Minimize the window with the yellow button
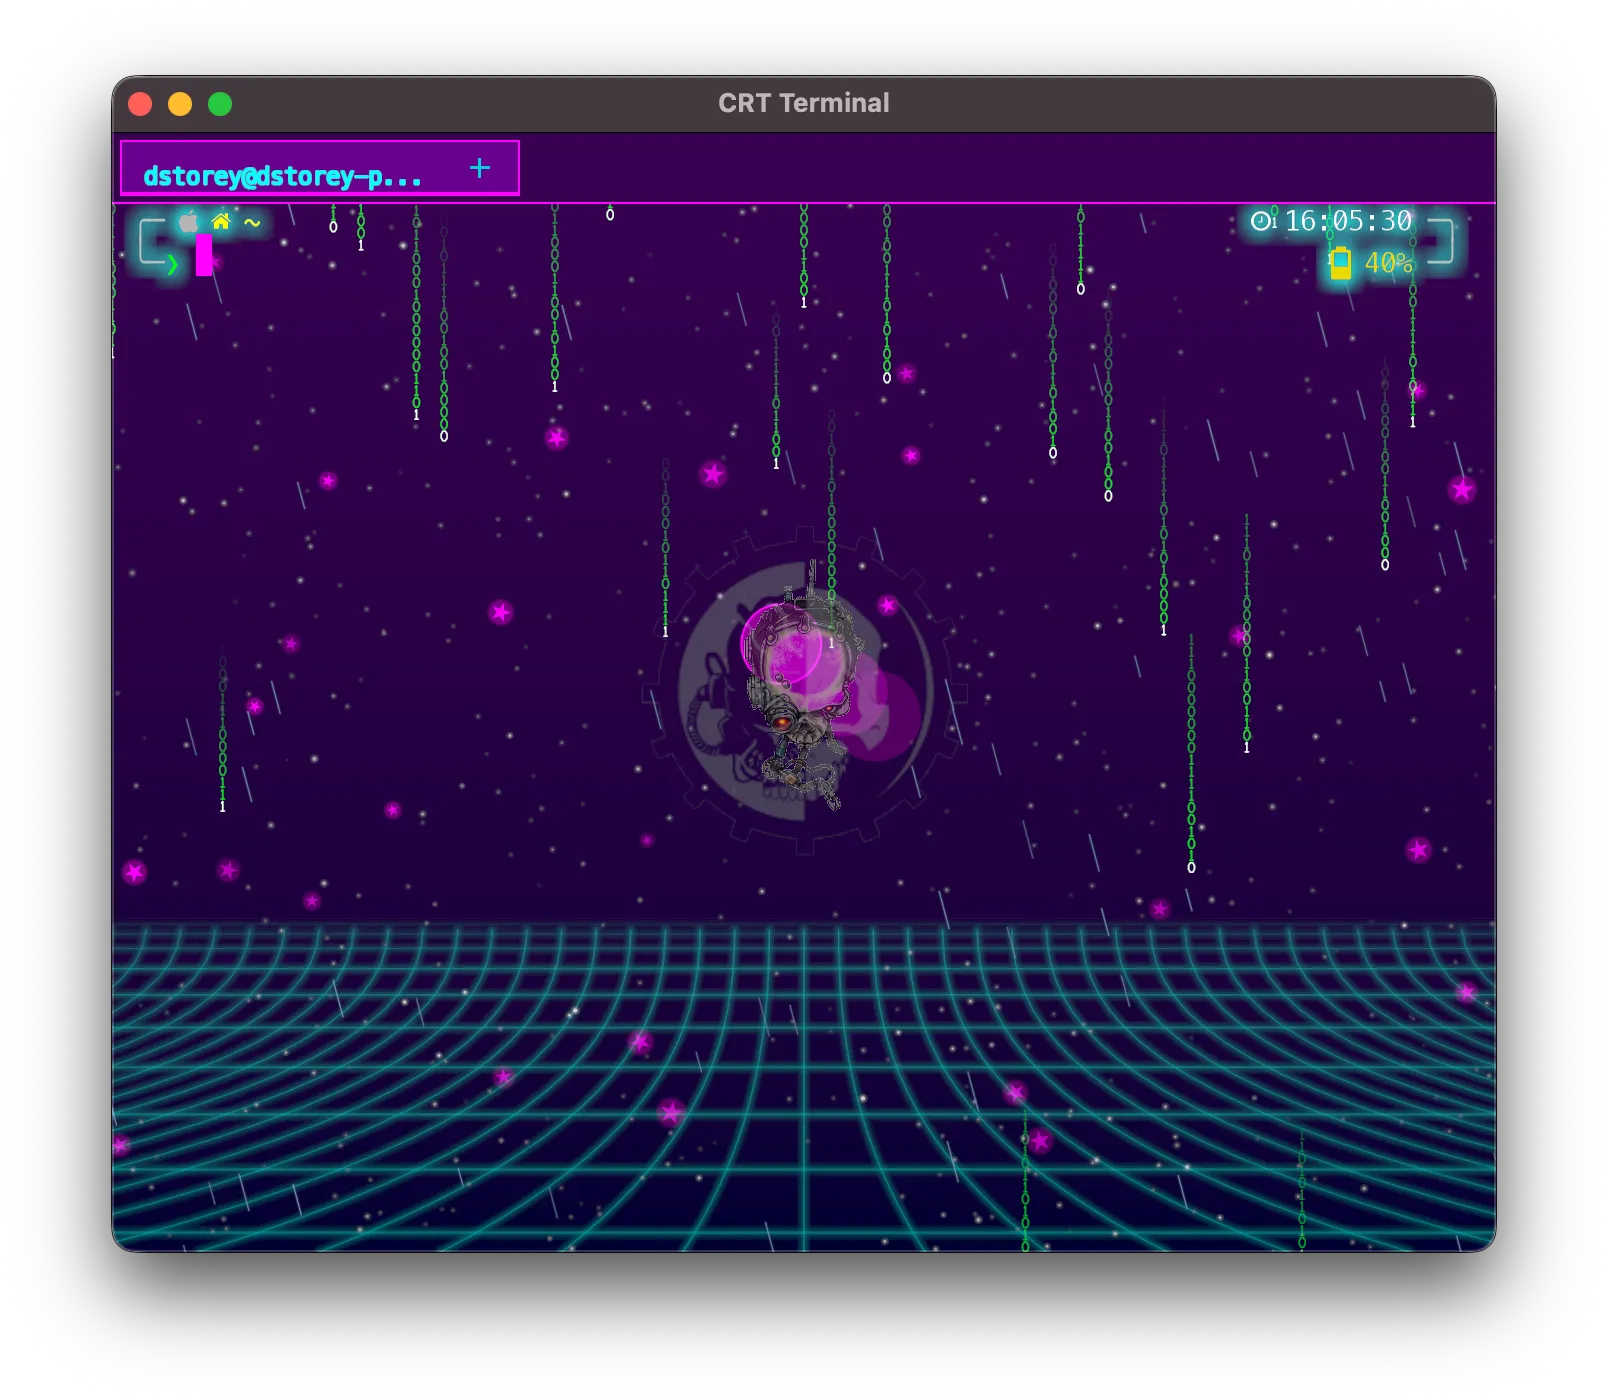 click(180, 104)
